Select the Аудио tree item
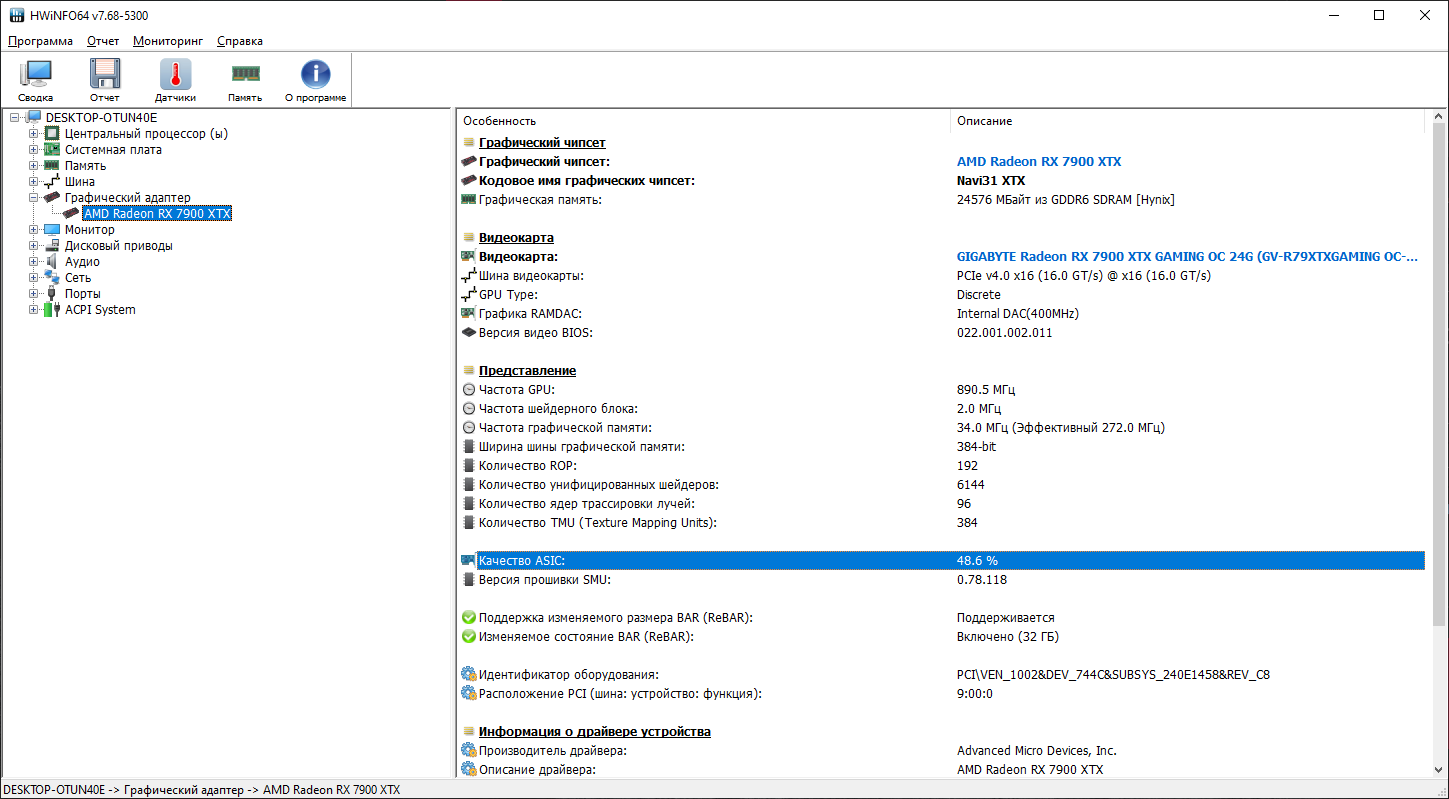Image resolution: width=1449 pixels, height=799 pixels. point(82,262)
